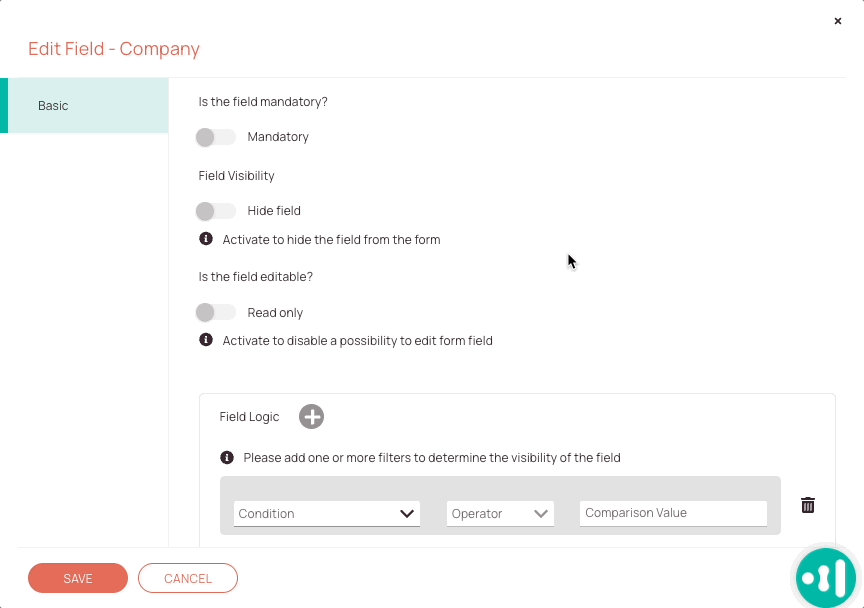Close the Edit Field dialog

pos(838,21)
